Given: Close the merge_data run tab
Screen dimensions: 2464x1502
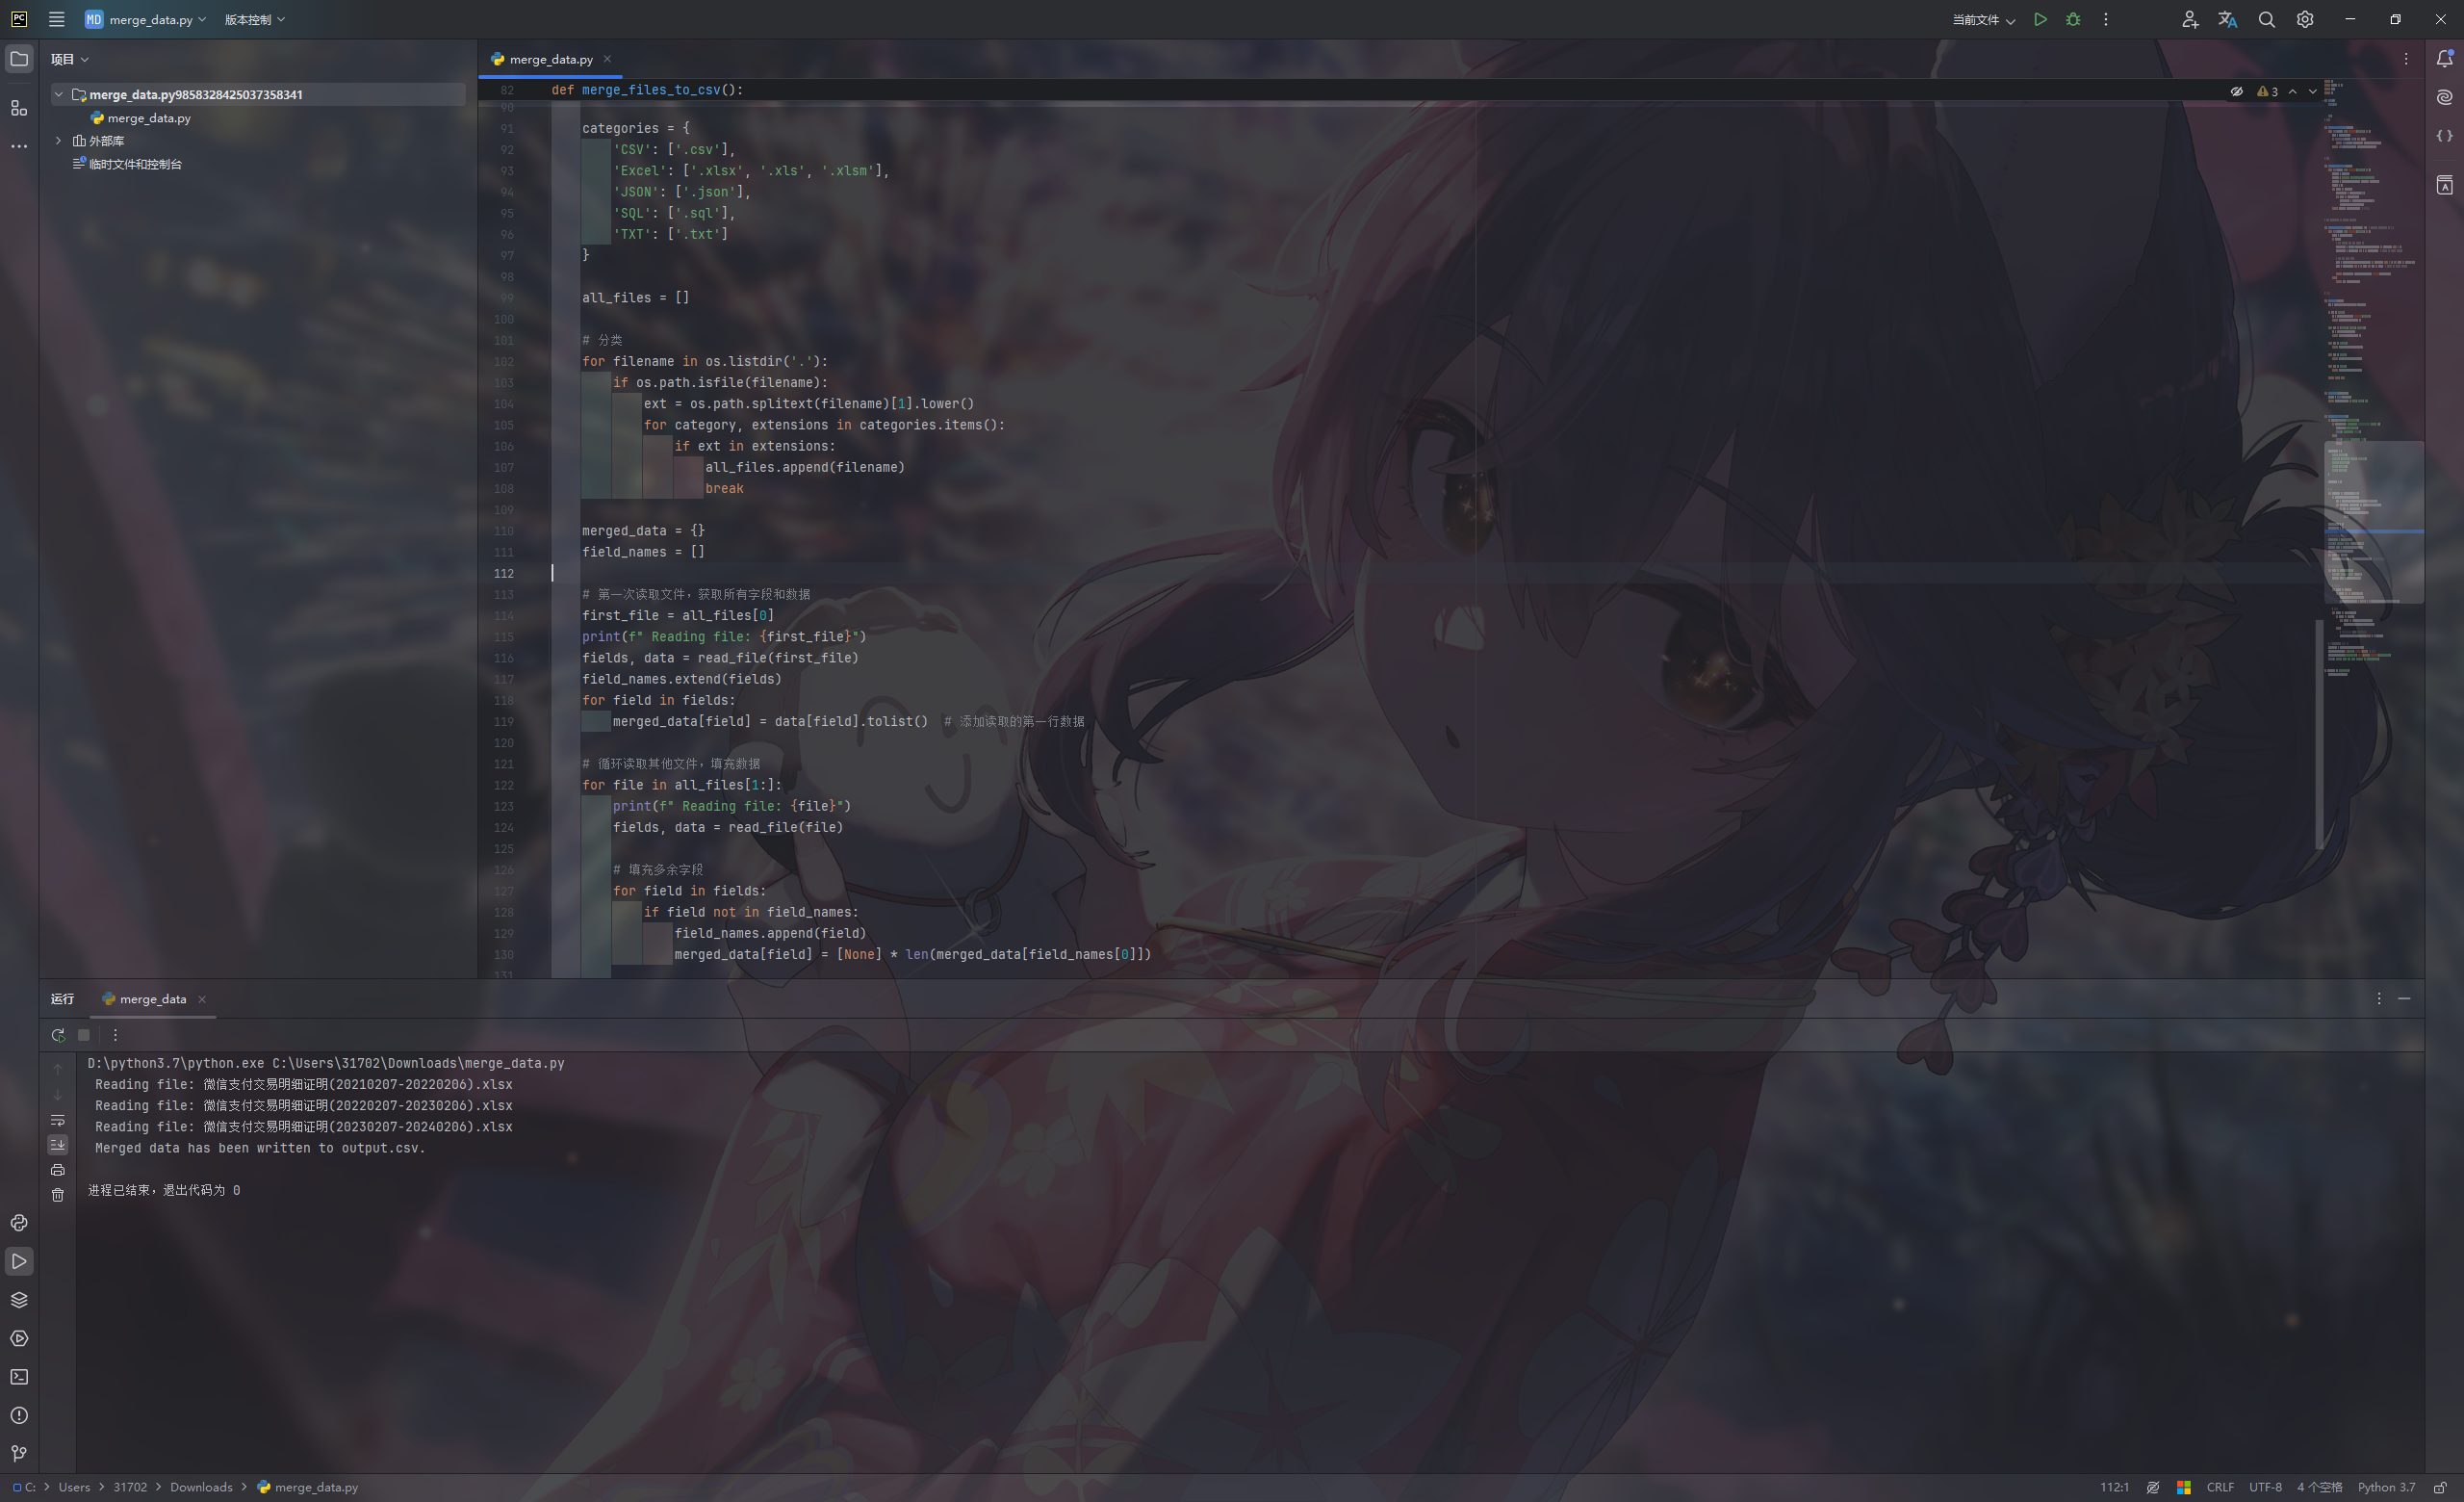Looking at the screenshot, I should pos(202,999).
